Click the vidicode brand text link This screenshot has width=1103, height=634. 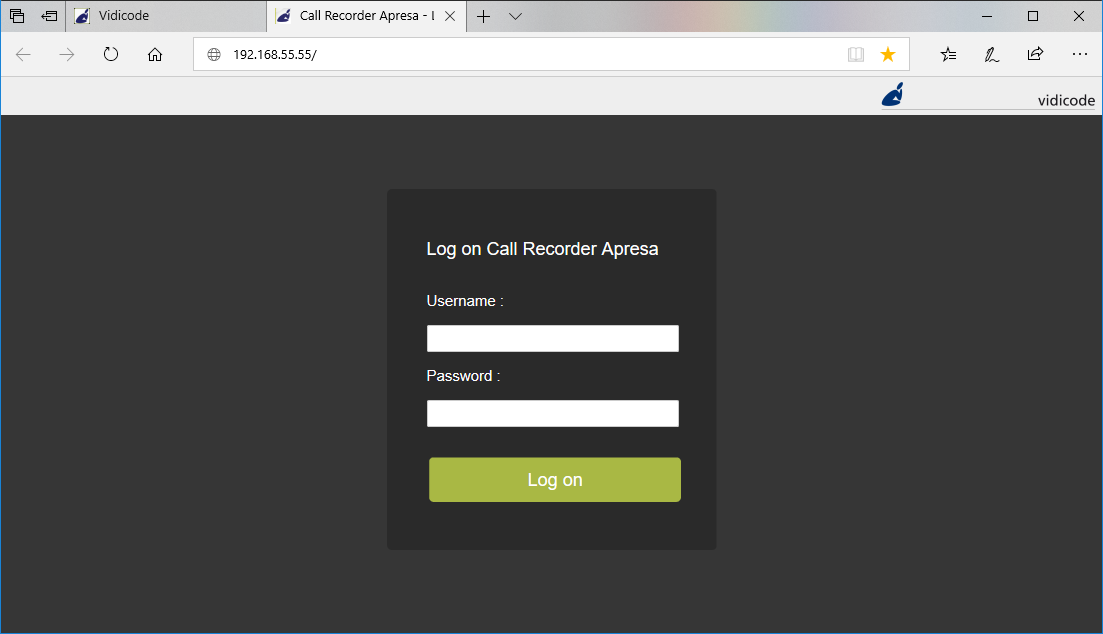point(1066,100)
